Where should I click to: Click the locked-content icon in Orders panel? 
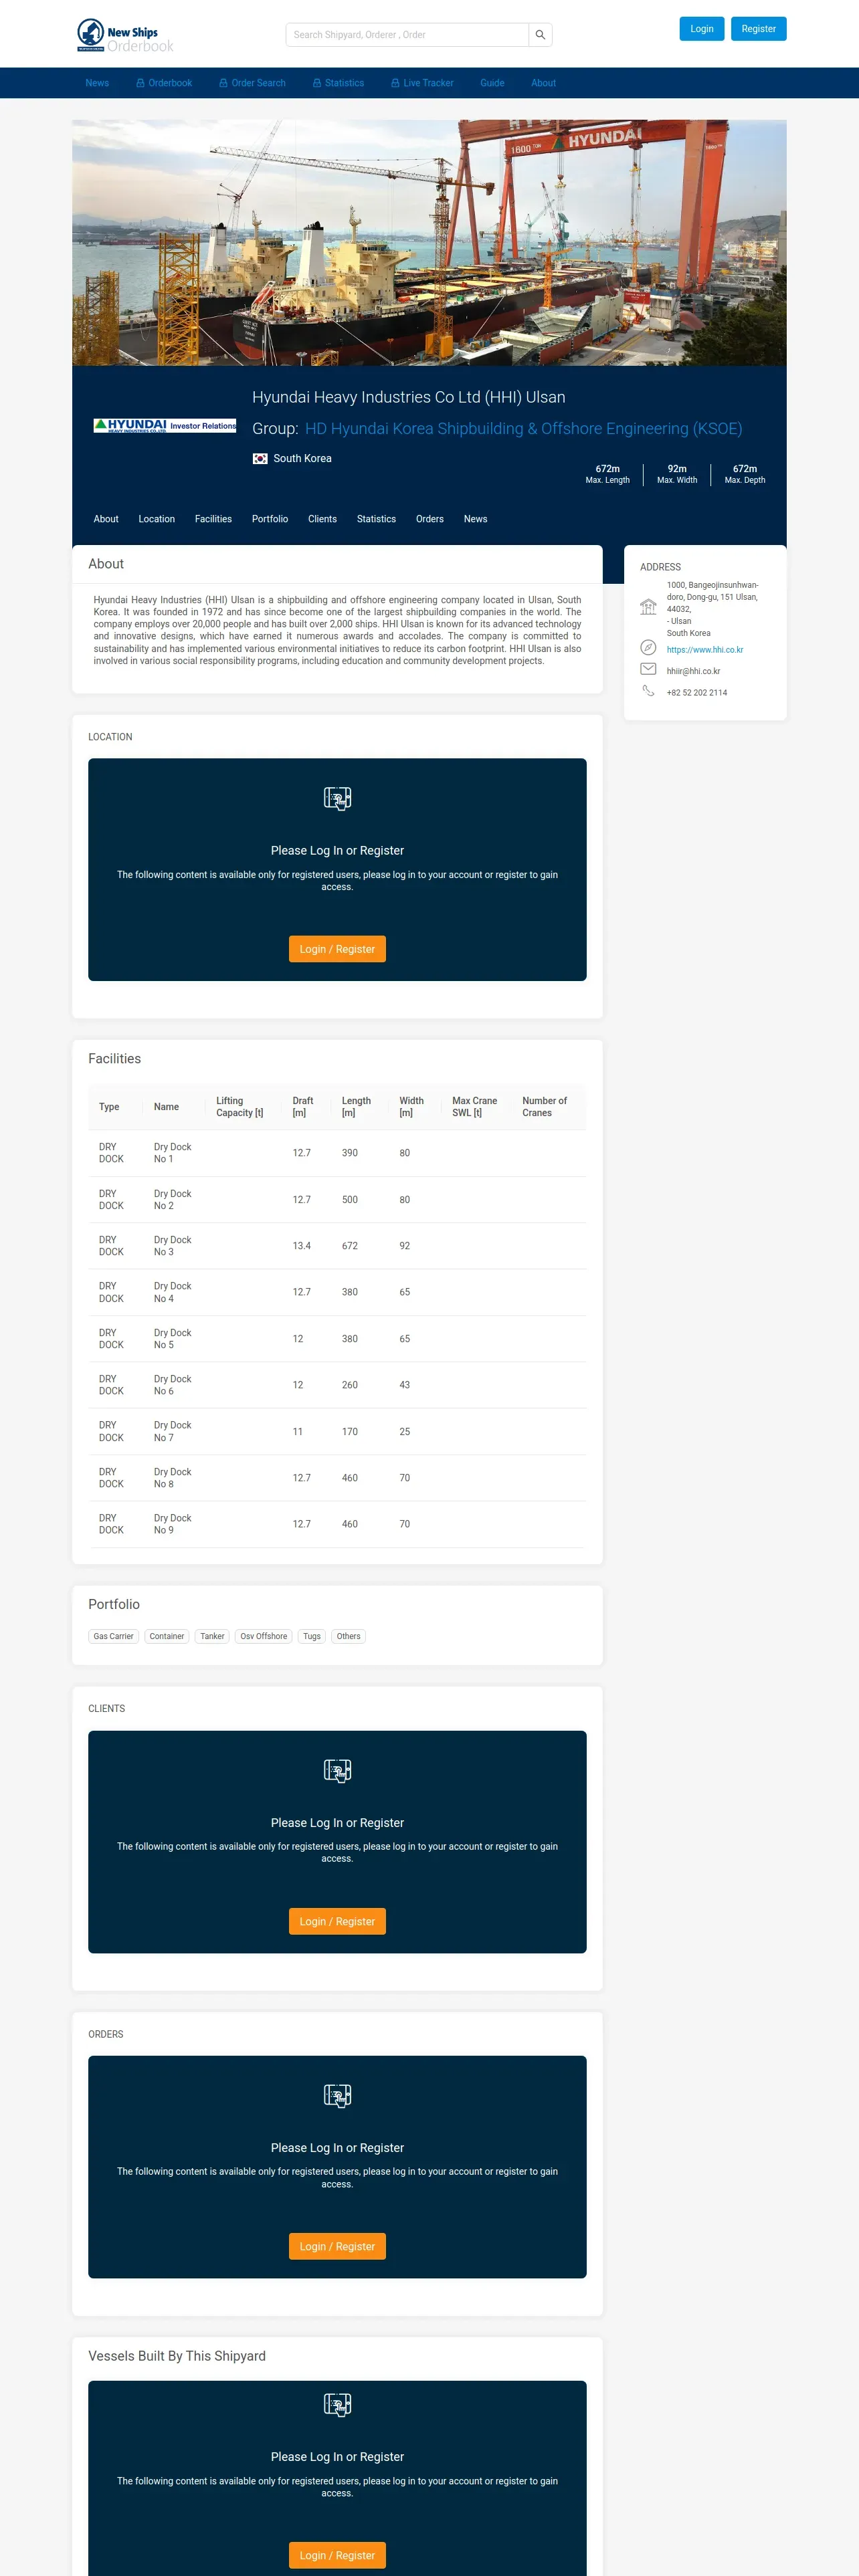click(337, 2095)
